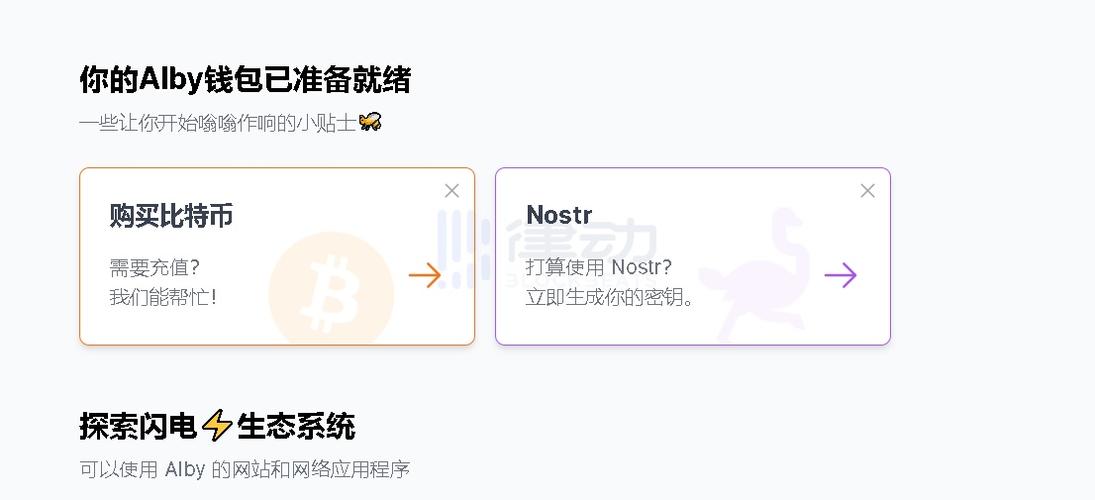This screenshot has height=500, width=1095.
Task: Open the 购买比特币 card title
Action: (171, 215)
